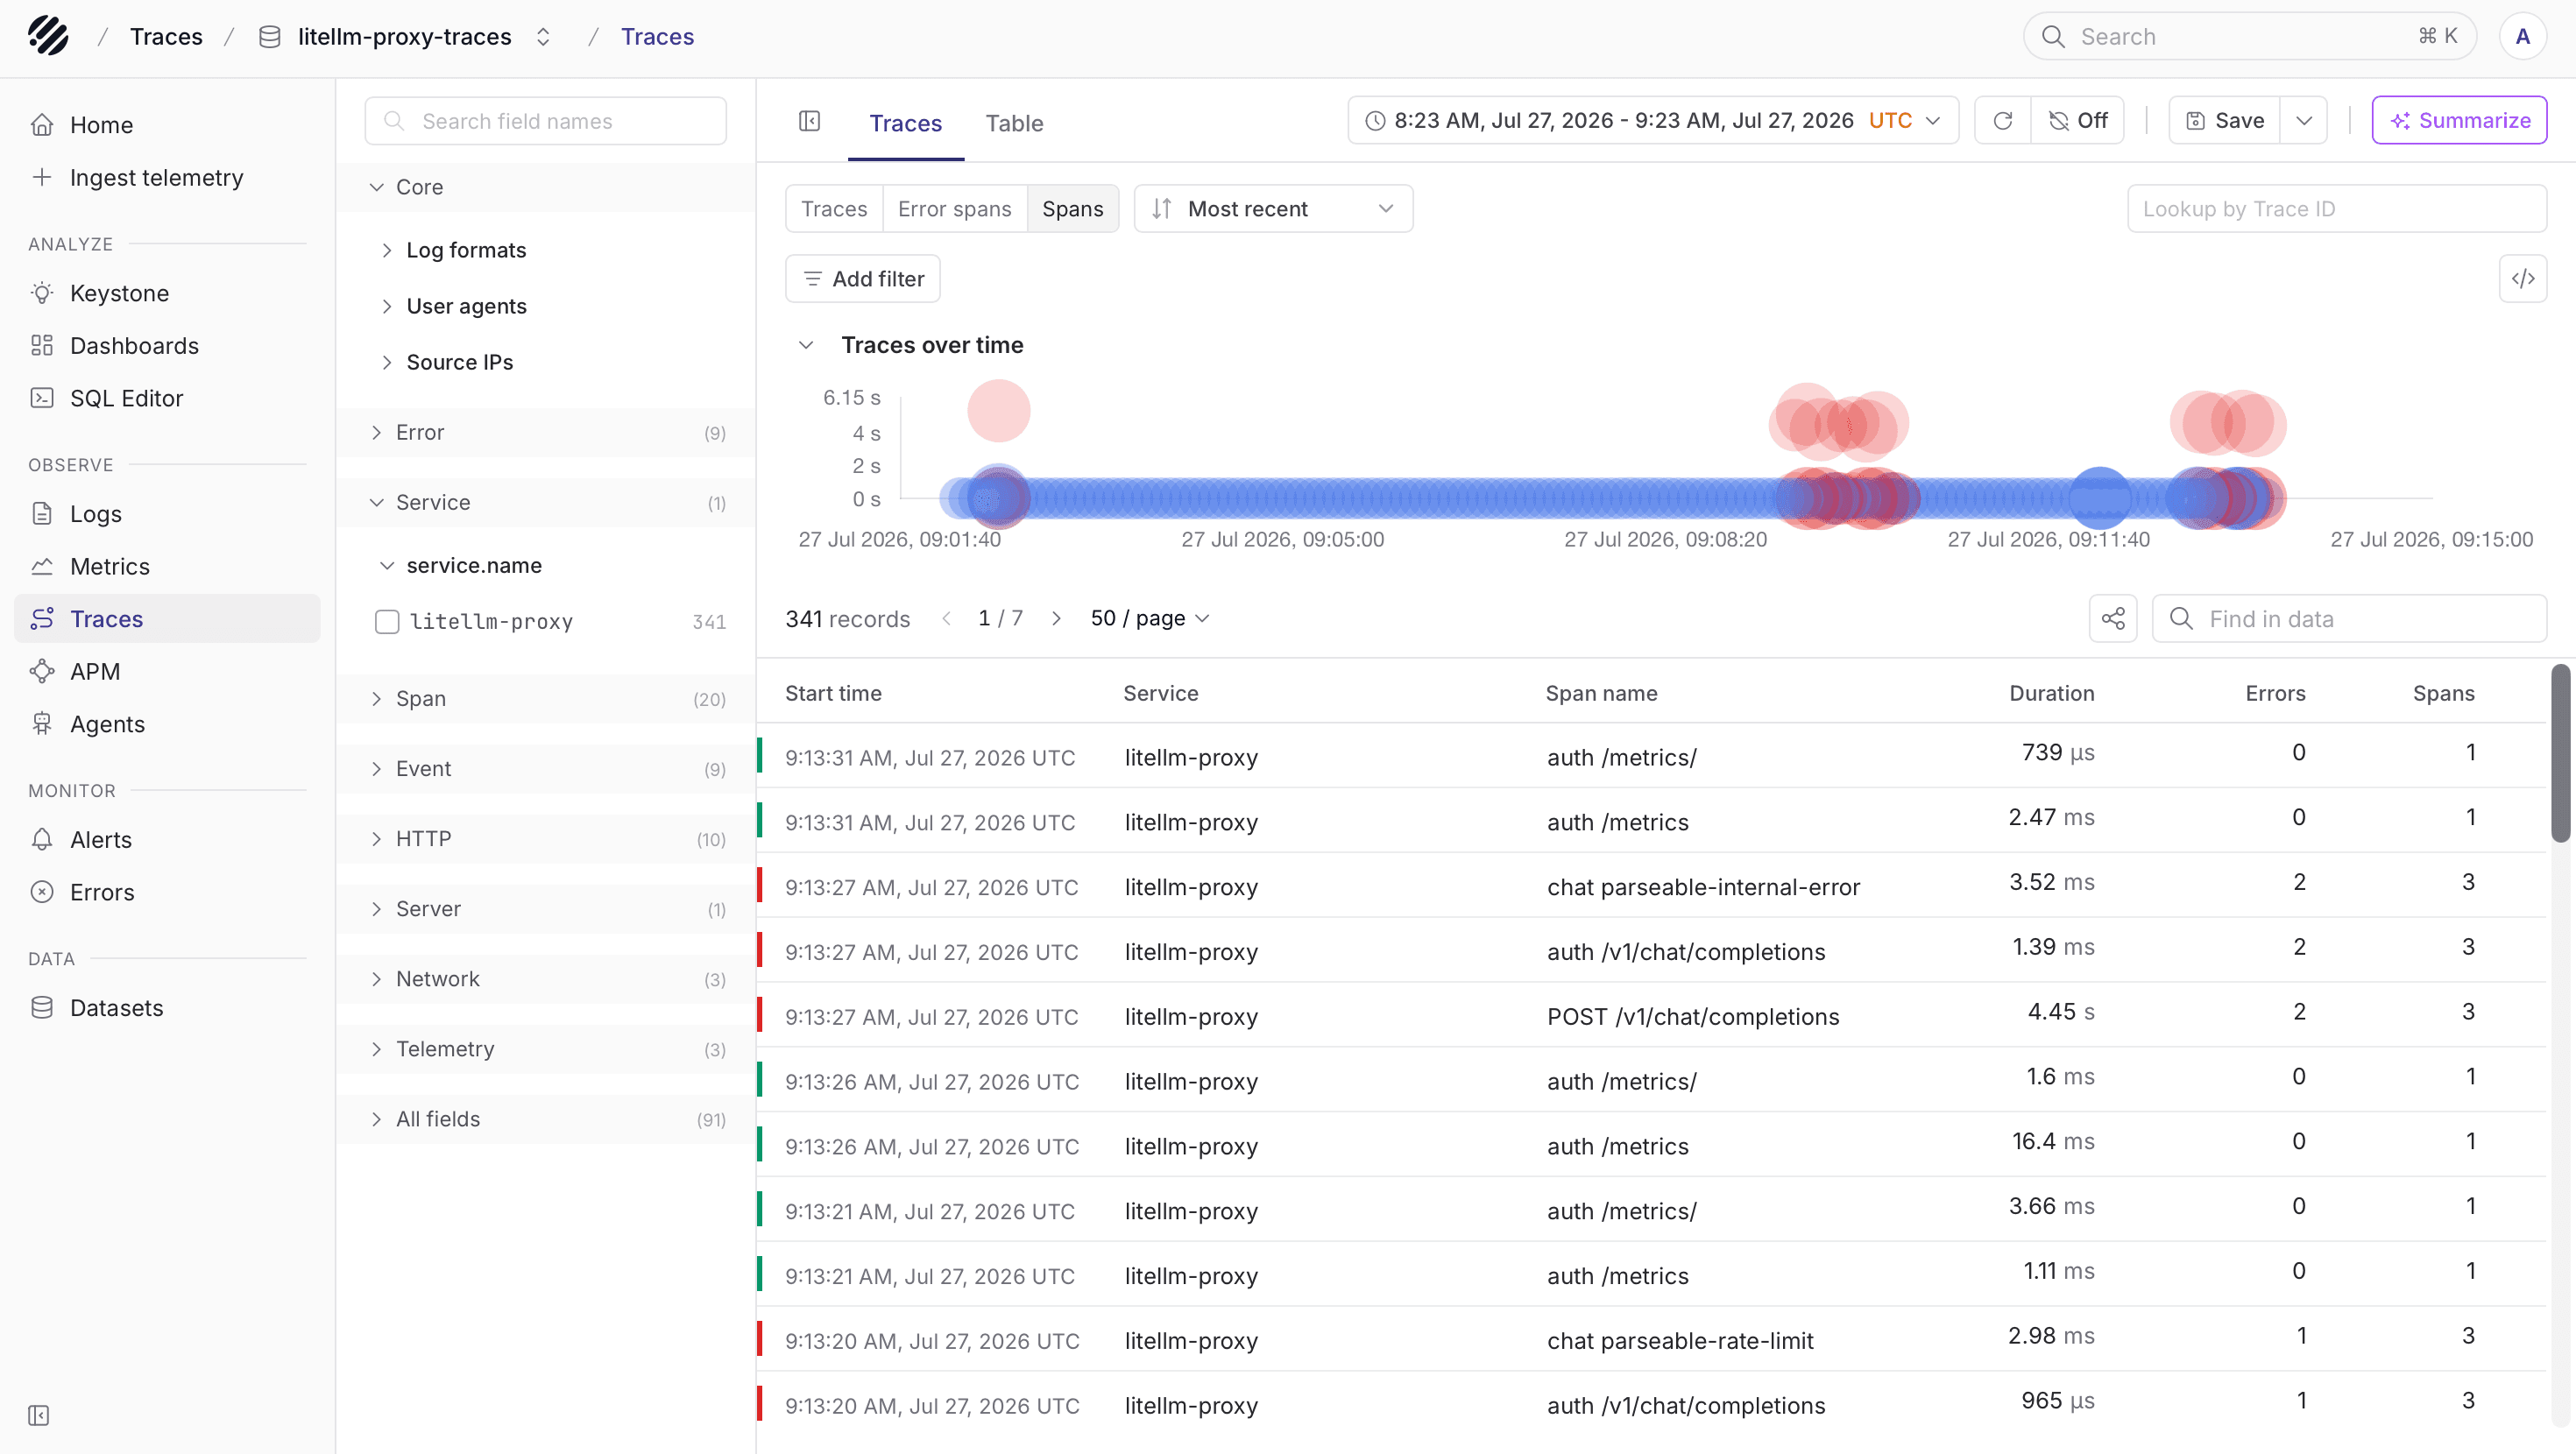Collapse the left sidebar
The width and height of the screenshot is (2576, 1454).
tap(39, 1415)
